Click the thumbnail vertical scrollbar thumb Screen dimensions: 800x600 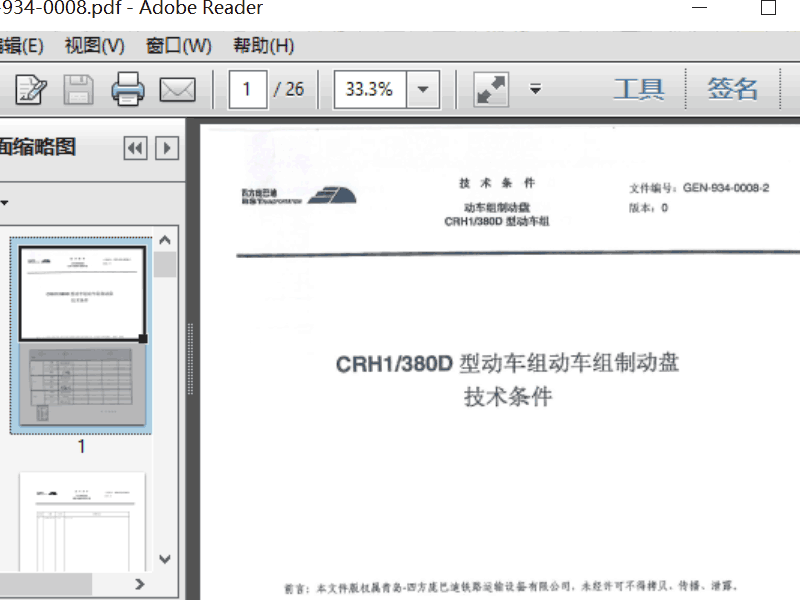[x=165, y=264]
